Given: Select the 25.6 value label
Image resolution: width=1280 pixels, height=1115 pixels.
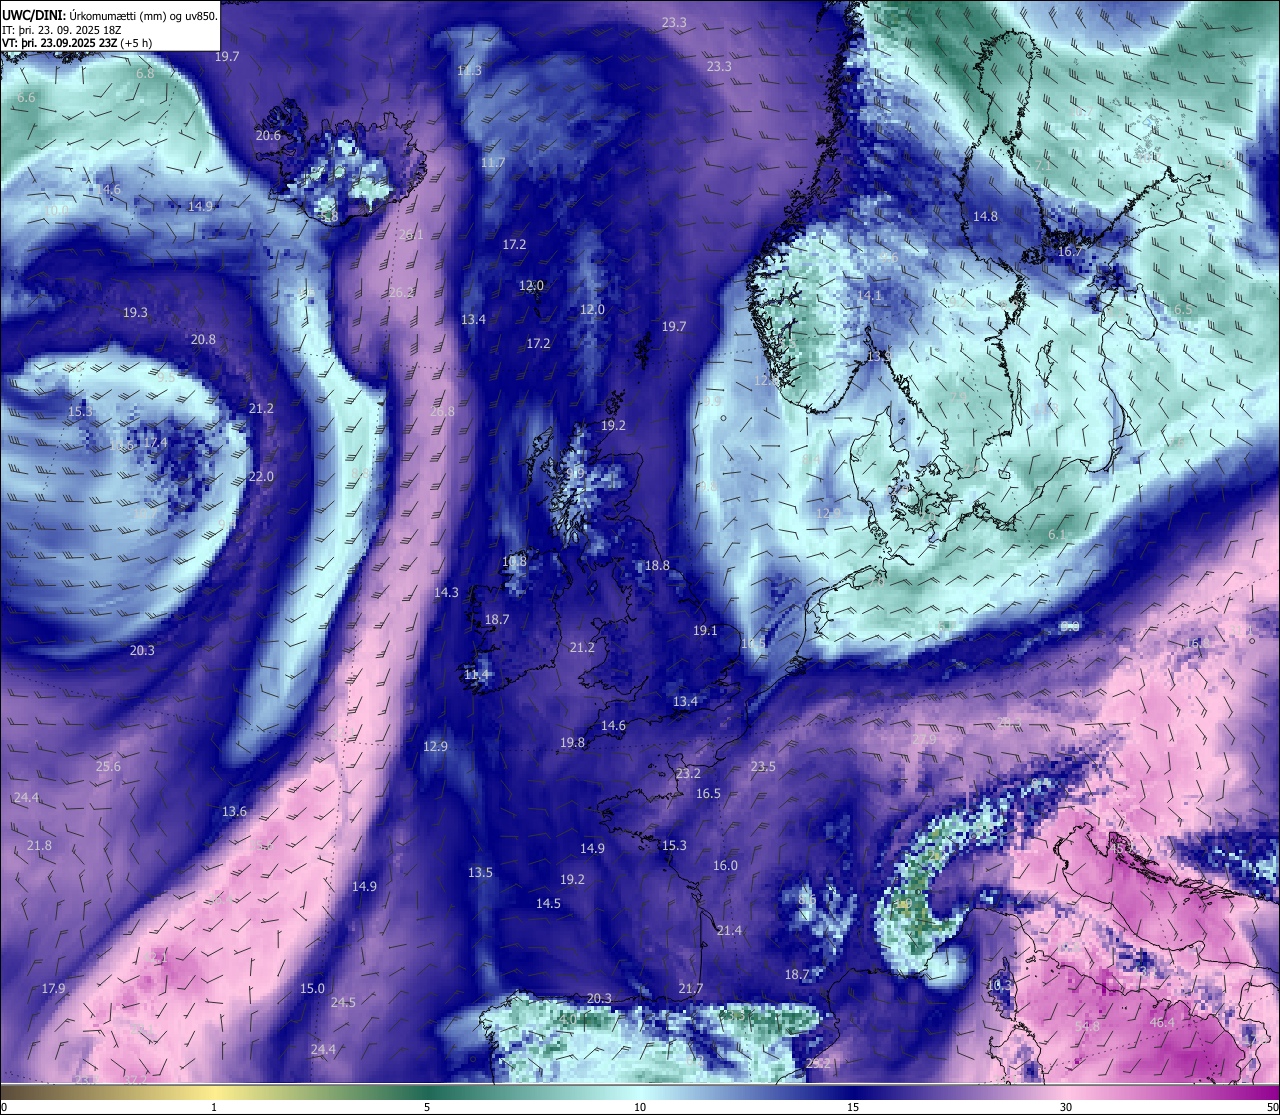Looking at the screenshot, I should pyautogui.click(x=108, y=767).
